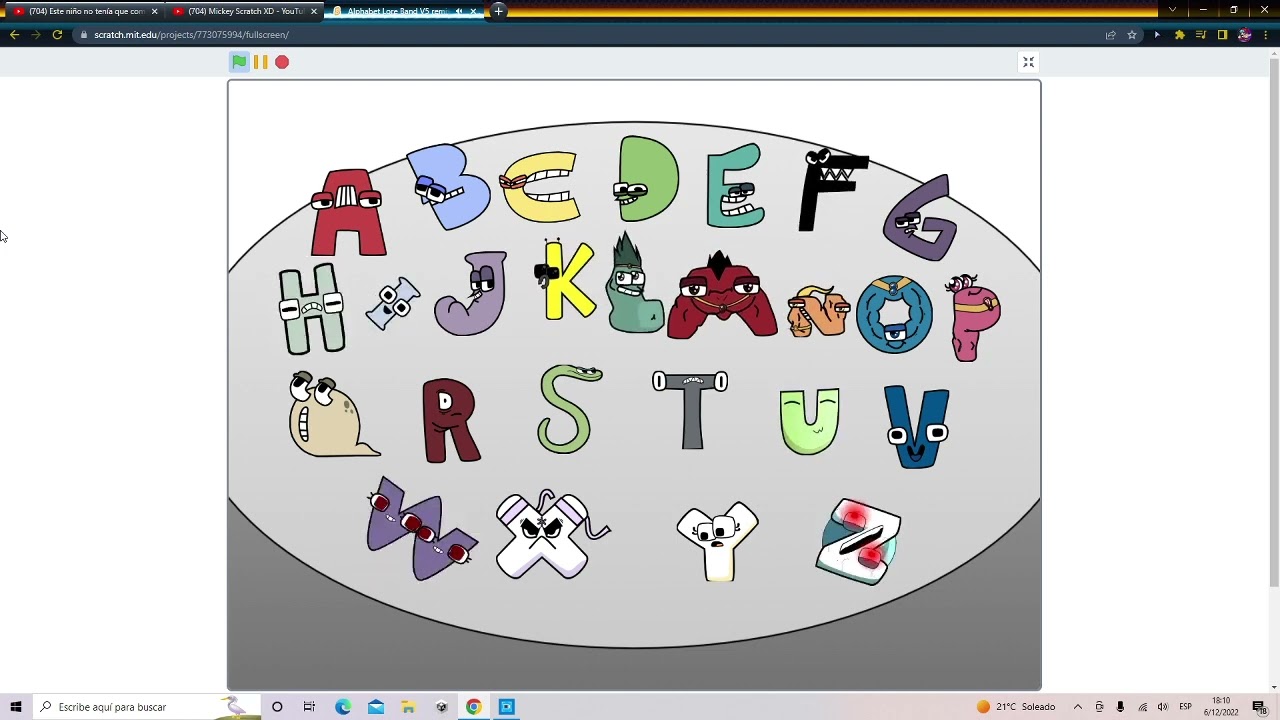Screen dimensions: 1280x720
Task: Open the blue arrow extension icon
Action: pyautogui.click(x=1157, y=35)
